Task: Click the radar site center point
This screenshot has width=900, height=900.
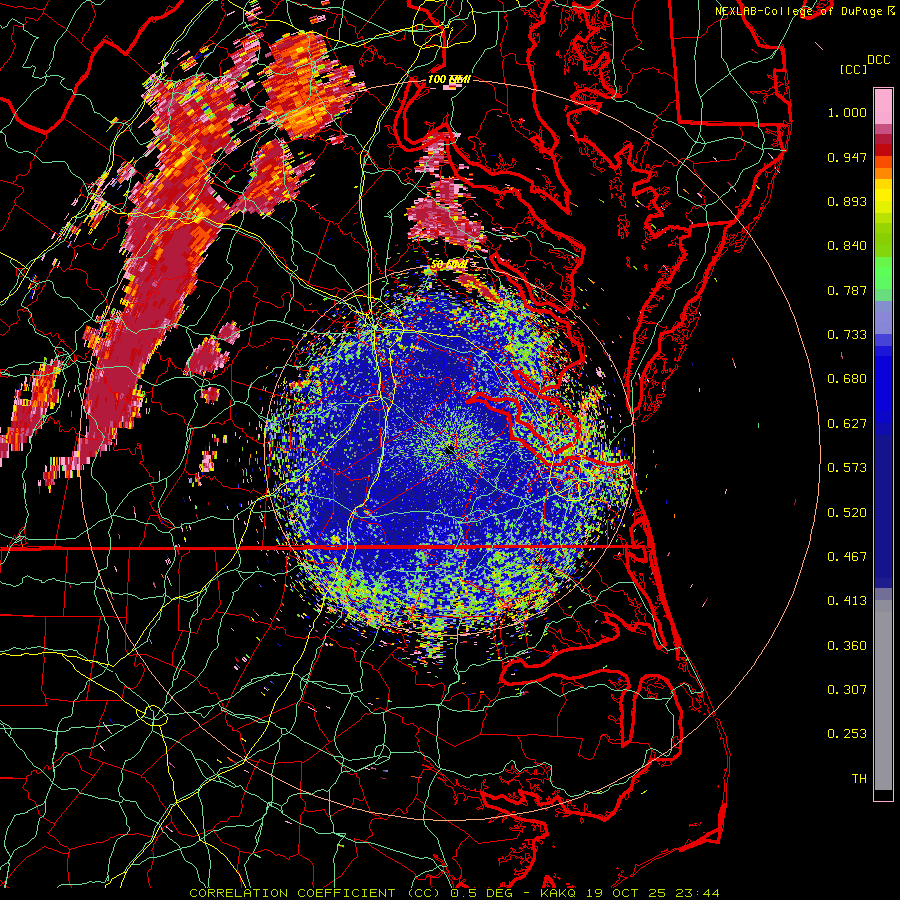Action: click(x=449, y=451)
